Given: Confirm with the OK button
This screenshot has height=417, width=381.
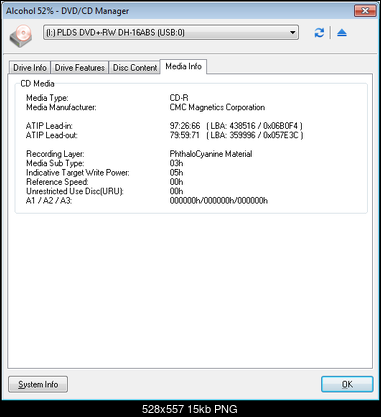Looking at the screenshot, I should [347, 384].
